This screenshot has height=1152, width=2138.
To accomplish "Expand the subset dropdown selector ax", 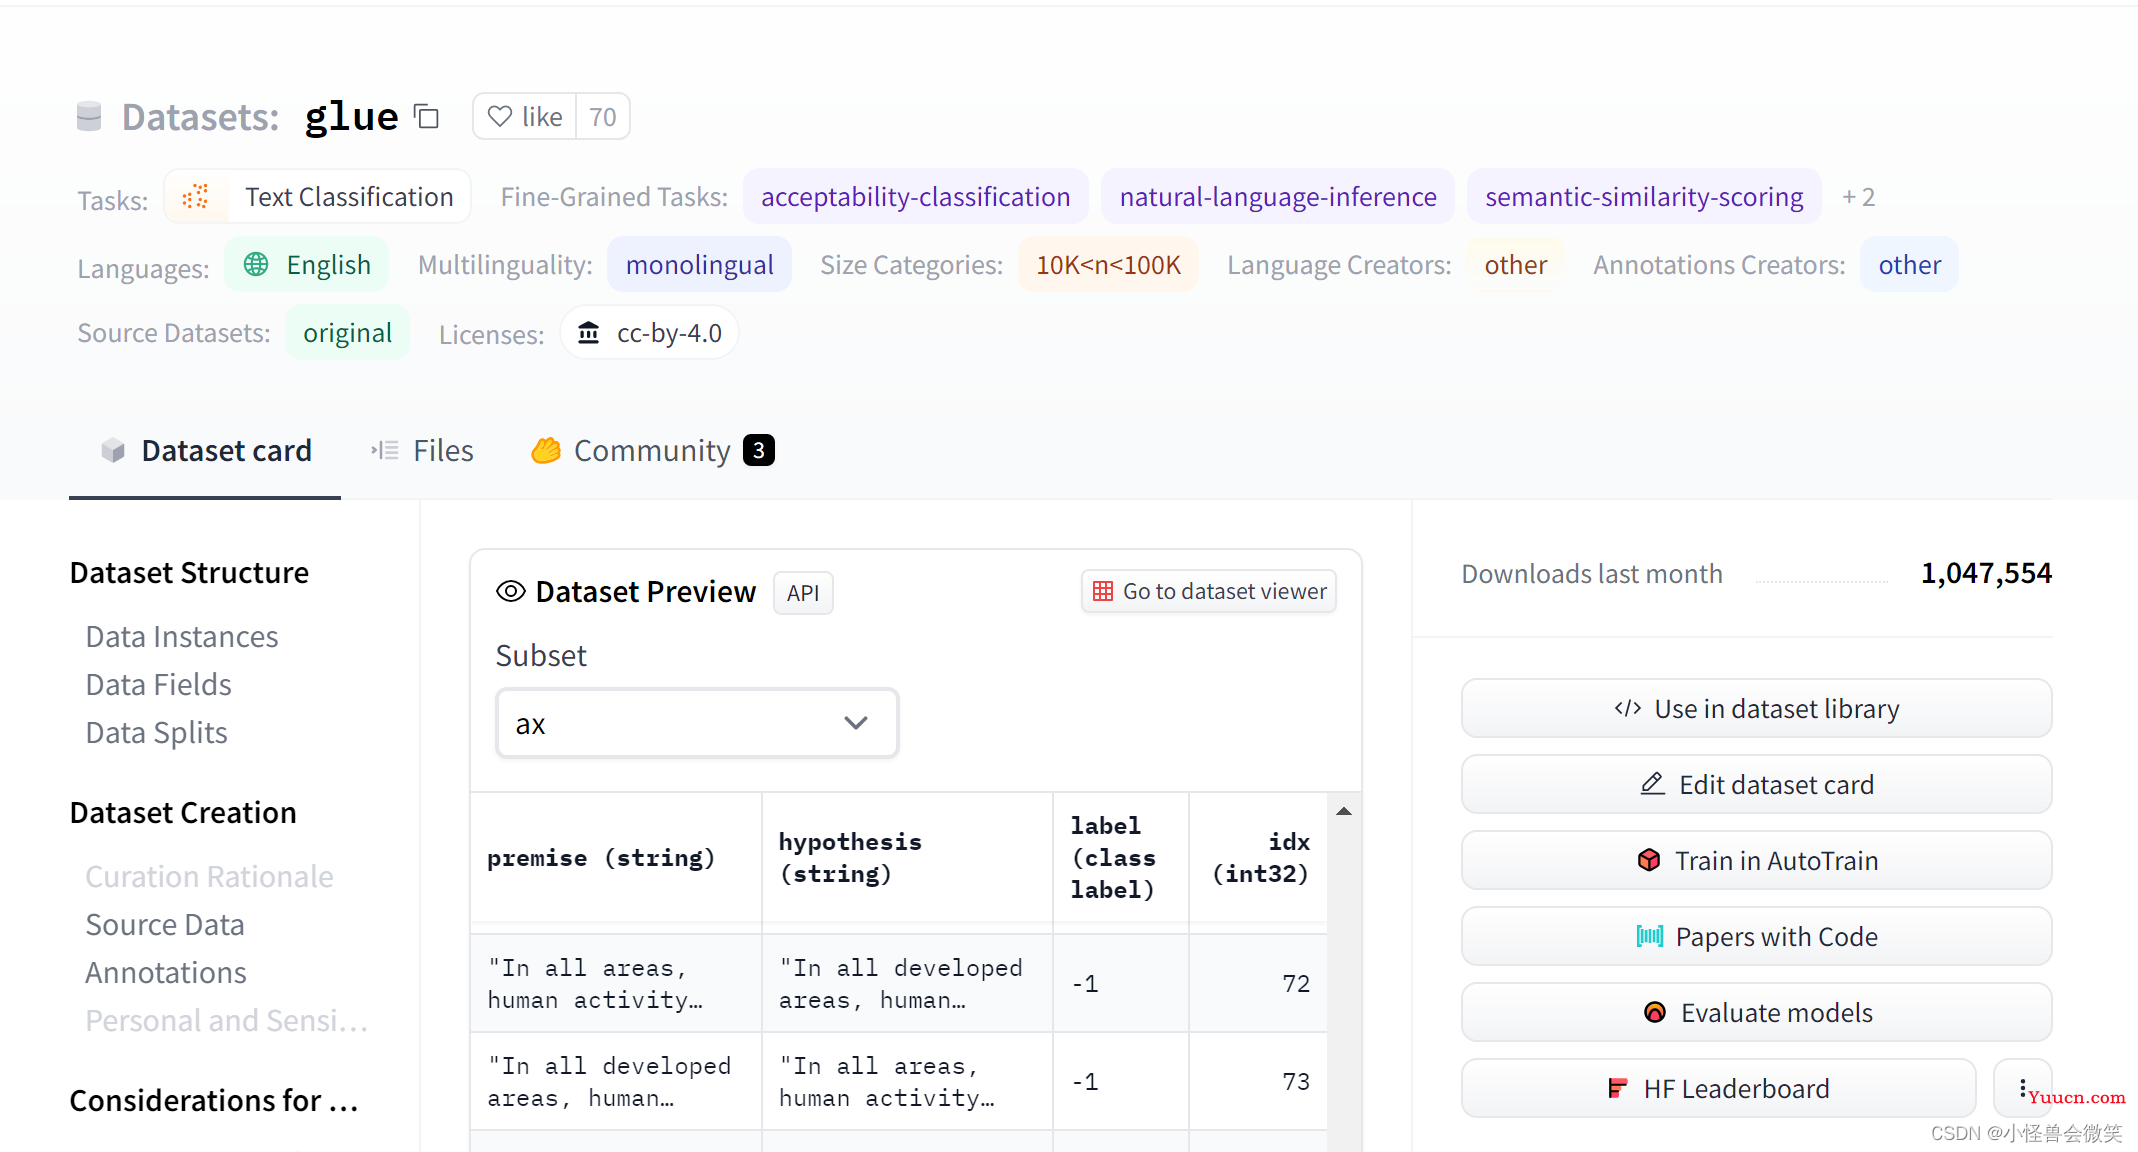I will pos(697,725).
